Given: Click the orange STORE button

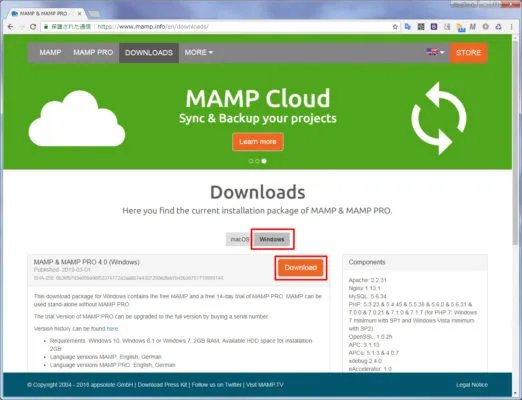Looking at the screenshot, I should coord(468,53).
